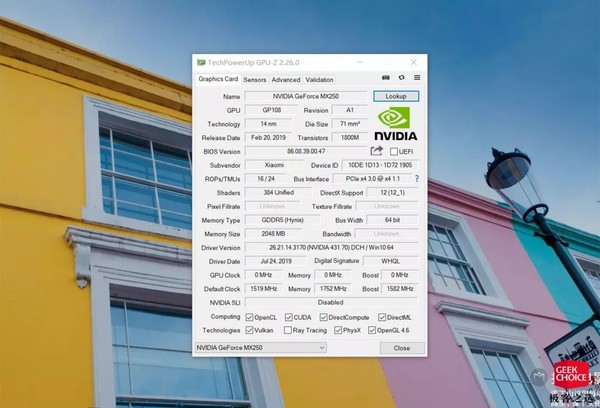The image size is (600, 408).
Task: Click the NVIDIA SLI Disabled field
Action: (331, 302)
